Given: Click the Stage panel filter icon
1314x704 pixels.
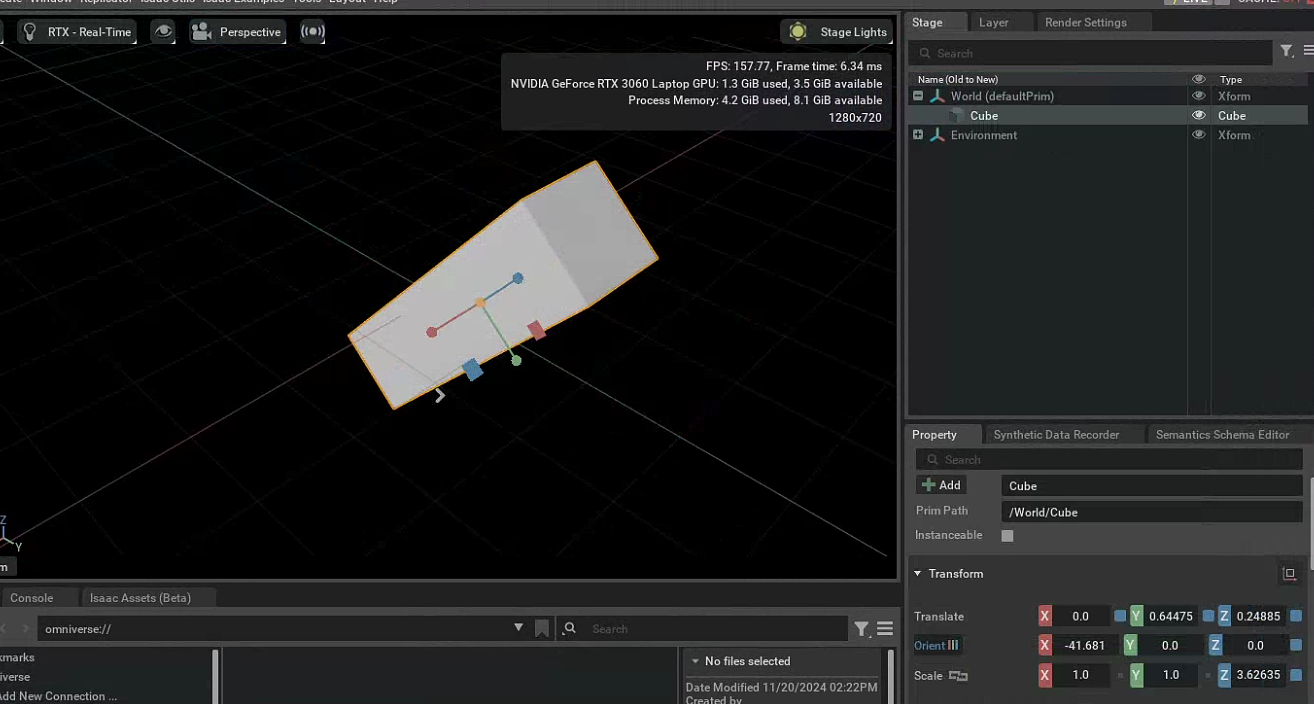Looking at the screenshot, I should coord(1287,51).
